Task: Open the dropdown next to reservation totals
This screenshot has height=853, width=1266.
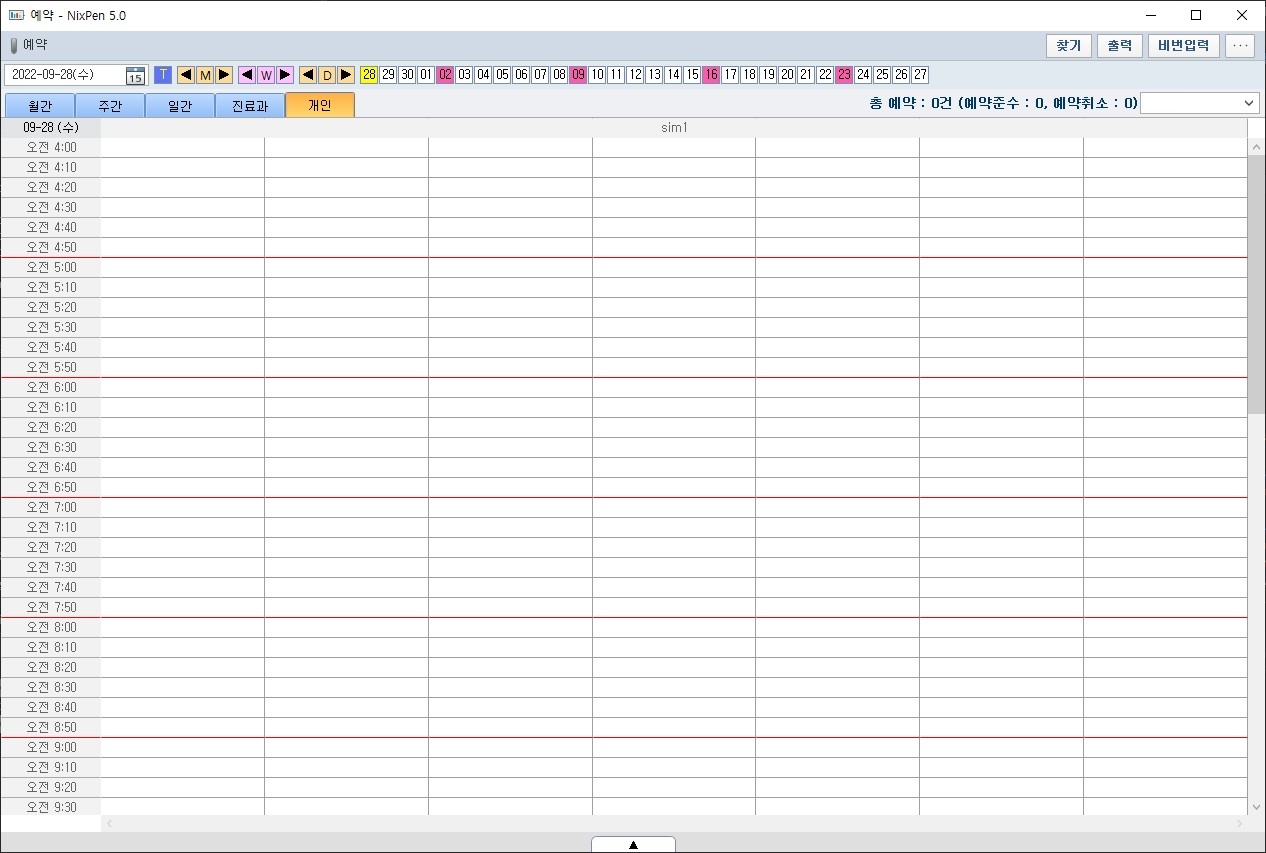Action: [1199, 103]
